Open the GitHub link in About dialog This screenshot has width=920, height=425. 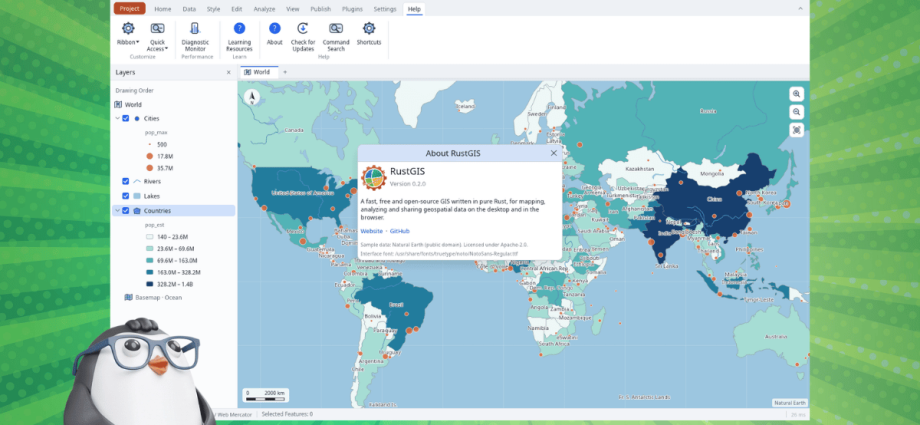400,231
